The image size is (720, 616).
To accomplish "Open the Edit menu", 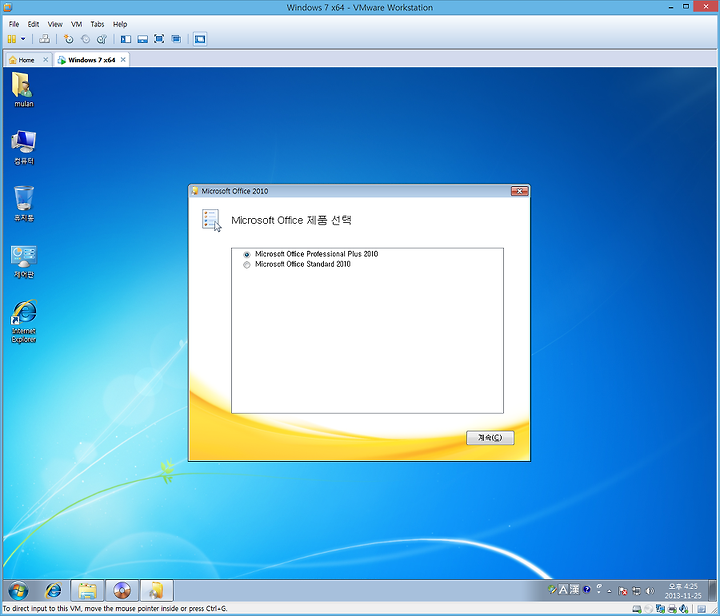I will [x=33, y=24].
